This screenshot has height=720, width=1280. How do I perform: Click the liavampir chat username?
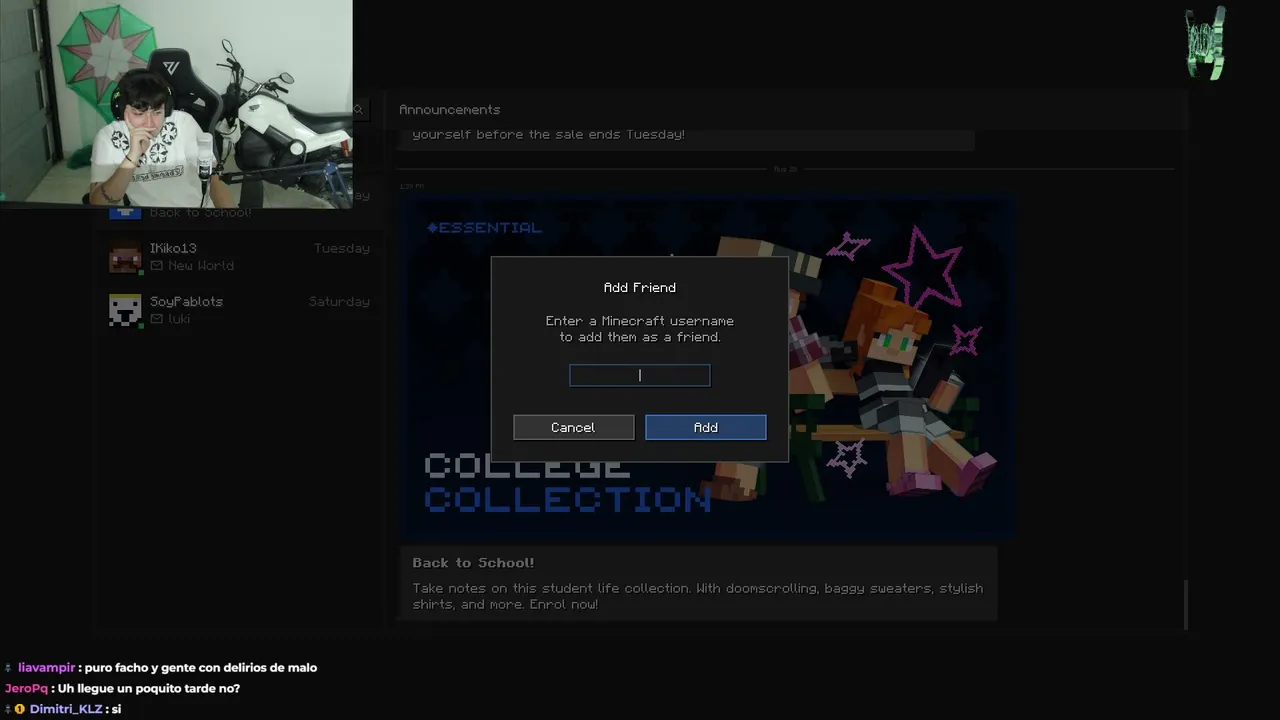tap(46, 668)
